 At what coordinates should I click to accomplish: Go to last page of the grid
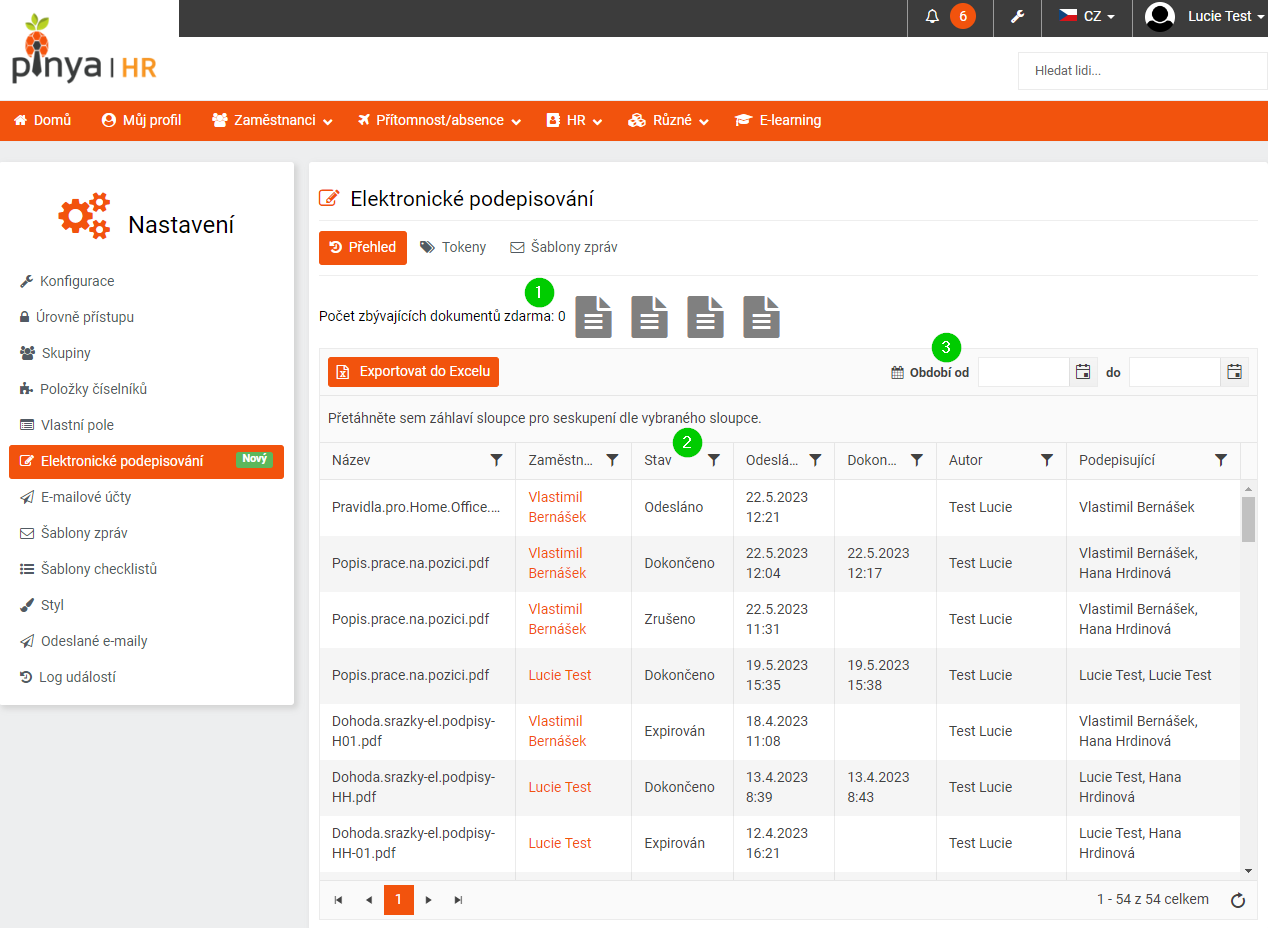click(x=458, y=900)
